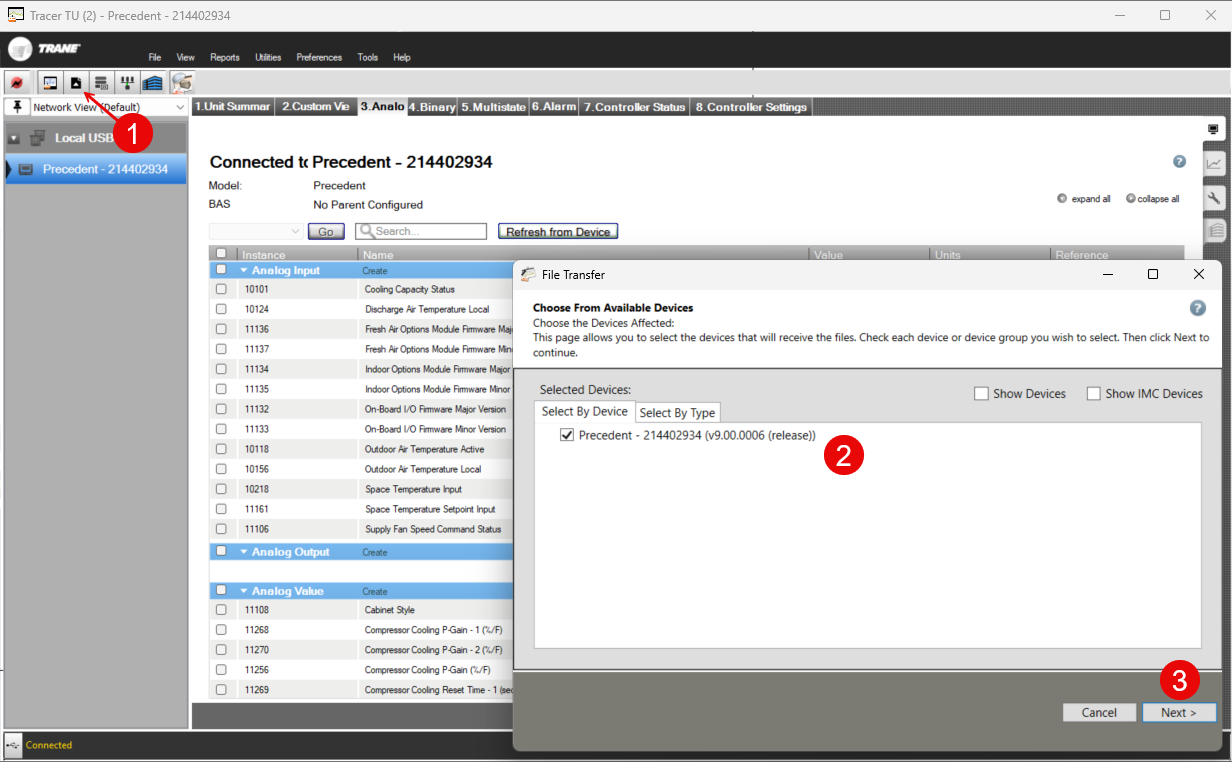Click Create link in Analog Value header
Image resolution: width=1232 pixels, height=762 pixels.
click(x=375, y=591)
